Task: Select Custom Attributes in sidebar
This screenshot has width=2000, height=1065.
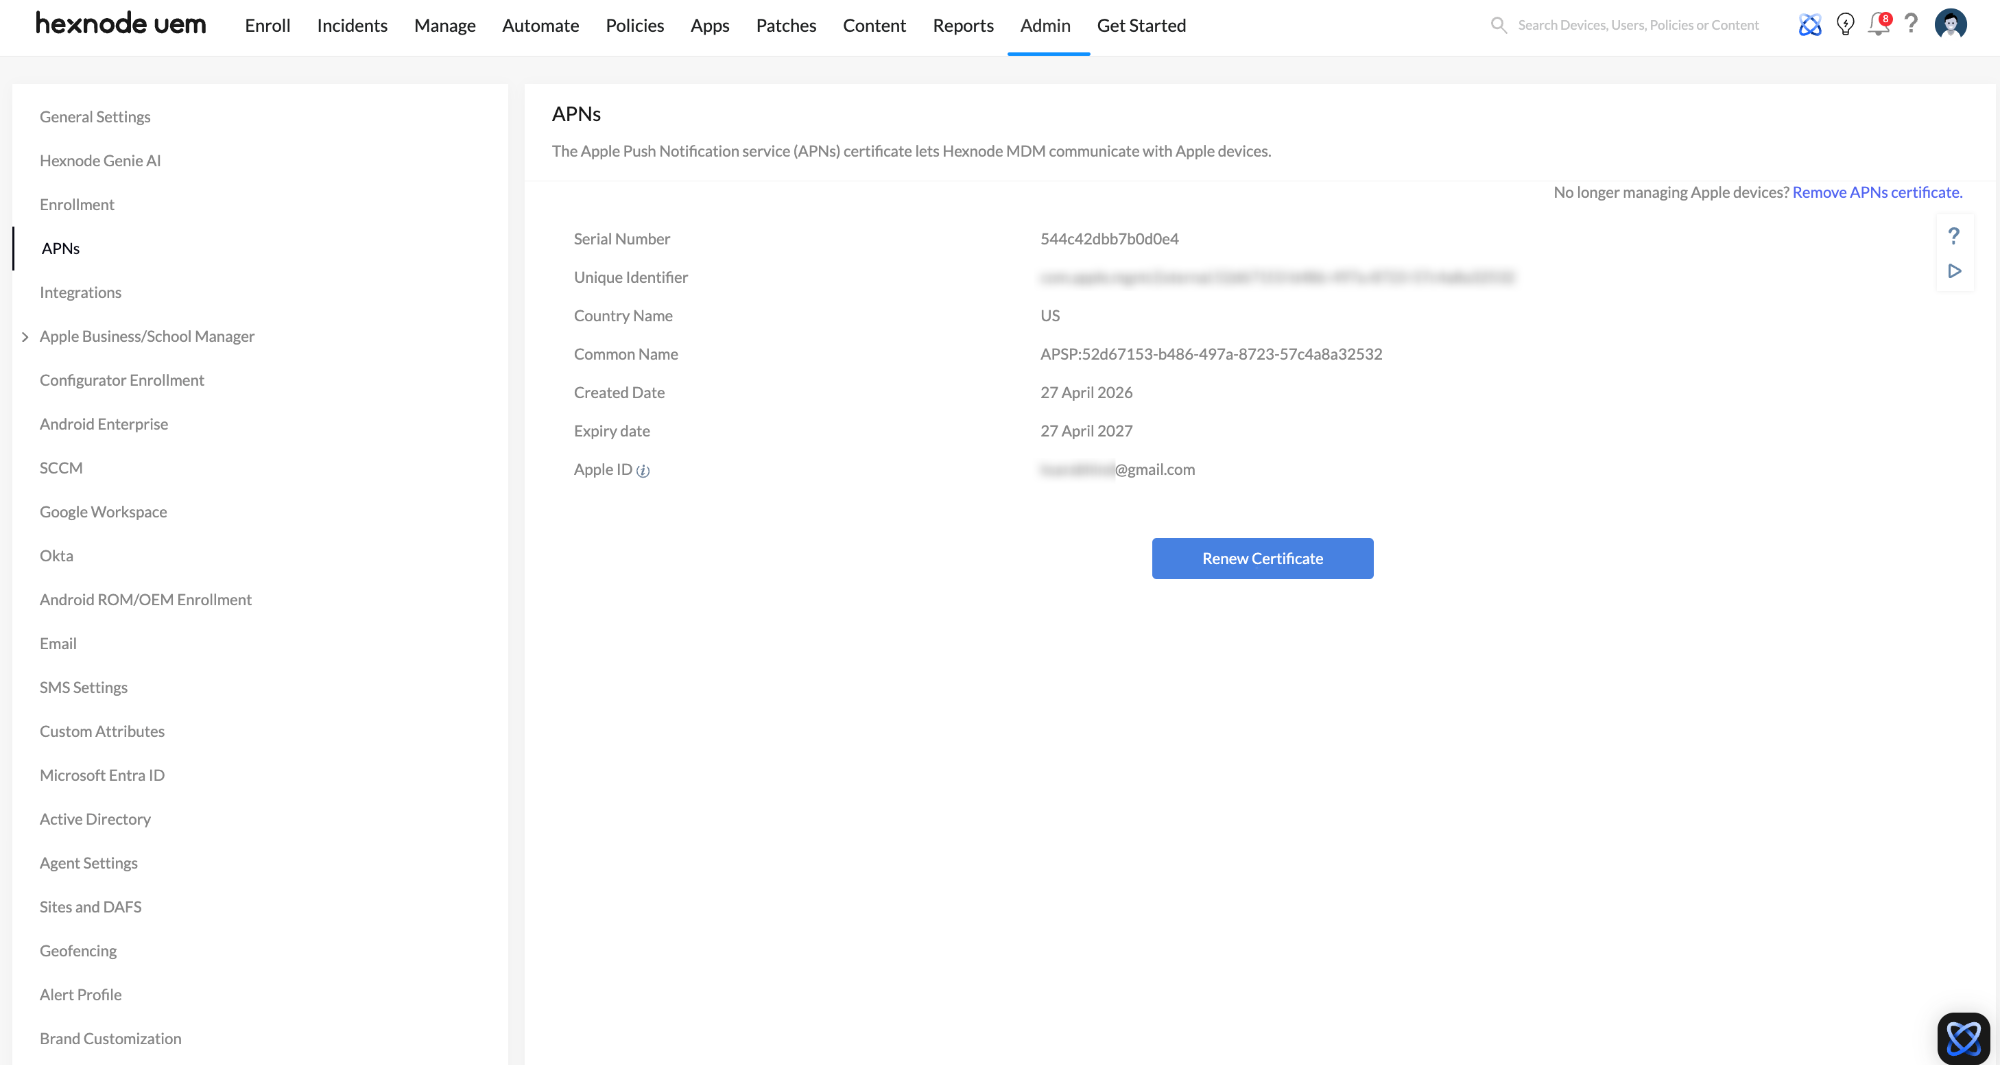Action: click(102, 732)
